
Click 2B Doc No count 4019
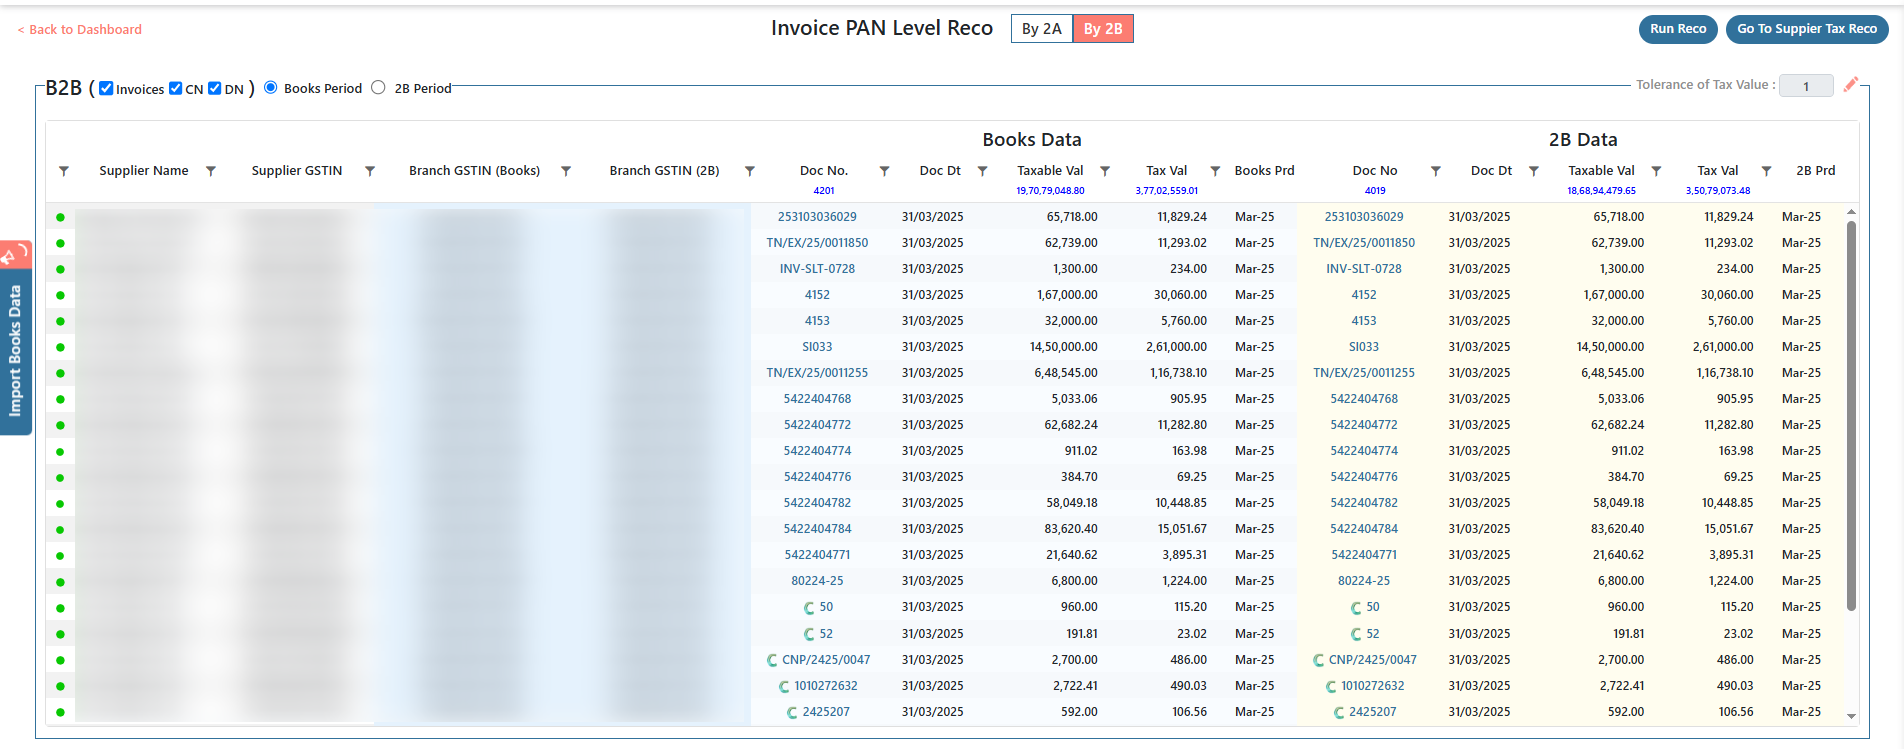coord(1375,191)
